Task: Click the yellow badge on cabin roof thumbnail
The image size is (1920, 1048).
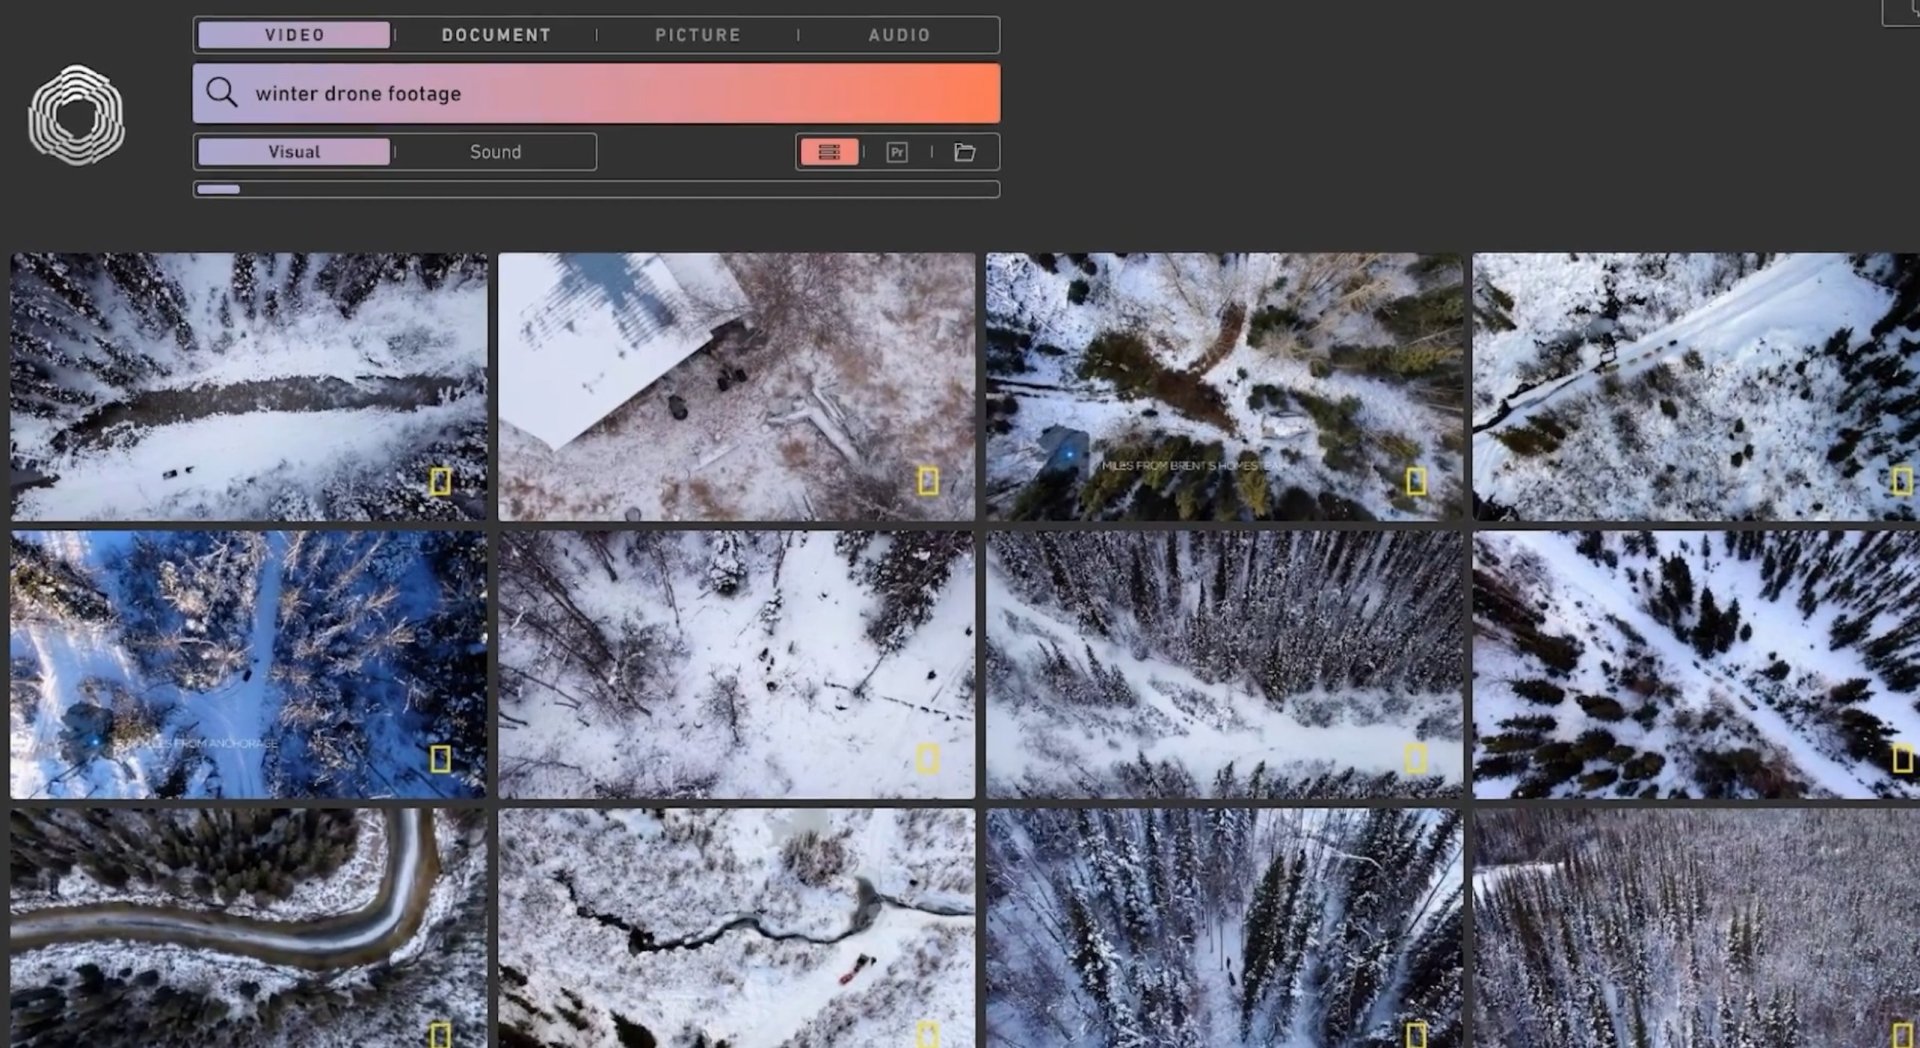Action: point(928,481)
